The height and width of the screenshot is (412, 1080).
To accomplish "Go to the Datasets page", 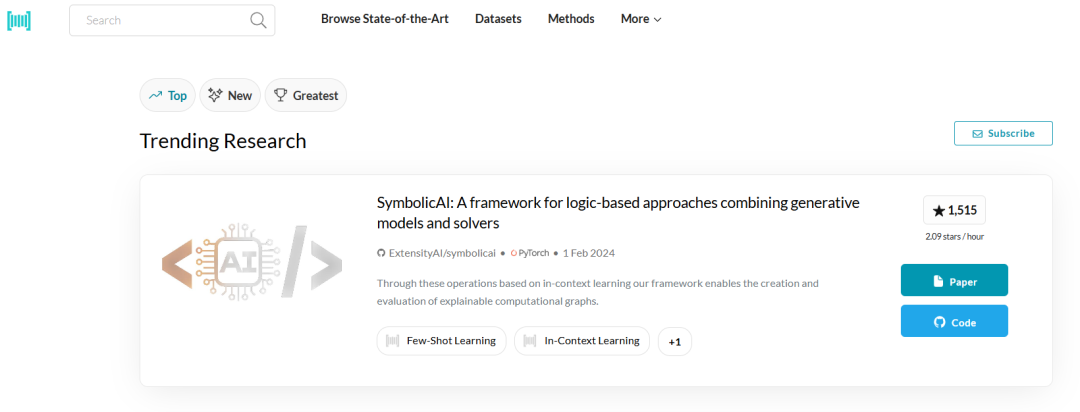I will pyautogui.click(x=498, y=19).
